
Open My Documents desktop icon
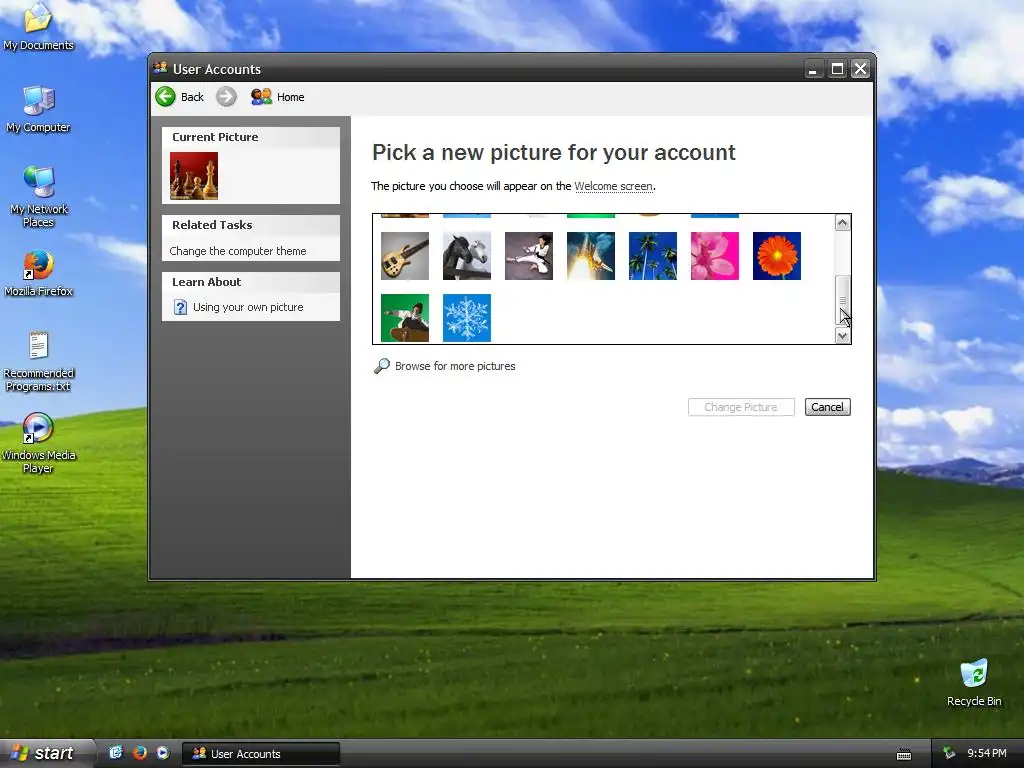38,27
